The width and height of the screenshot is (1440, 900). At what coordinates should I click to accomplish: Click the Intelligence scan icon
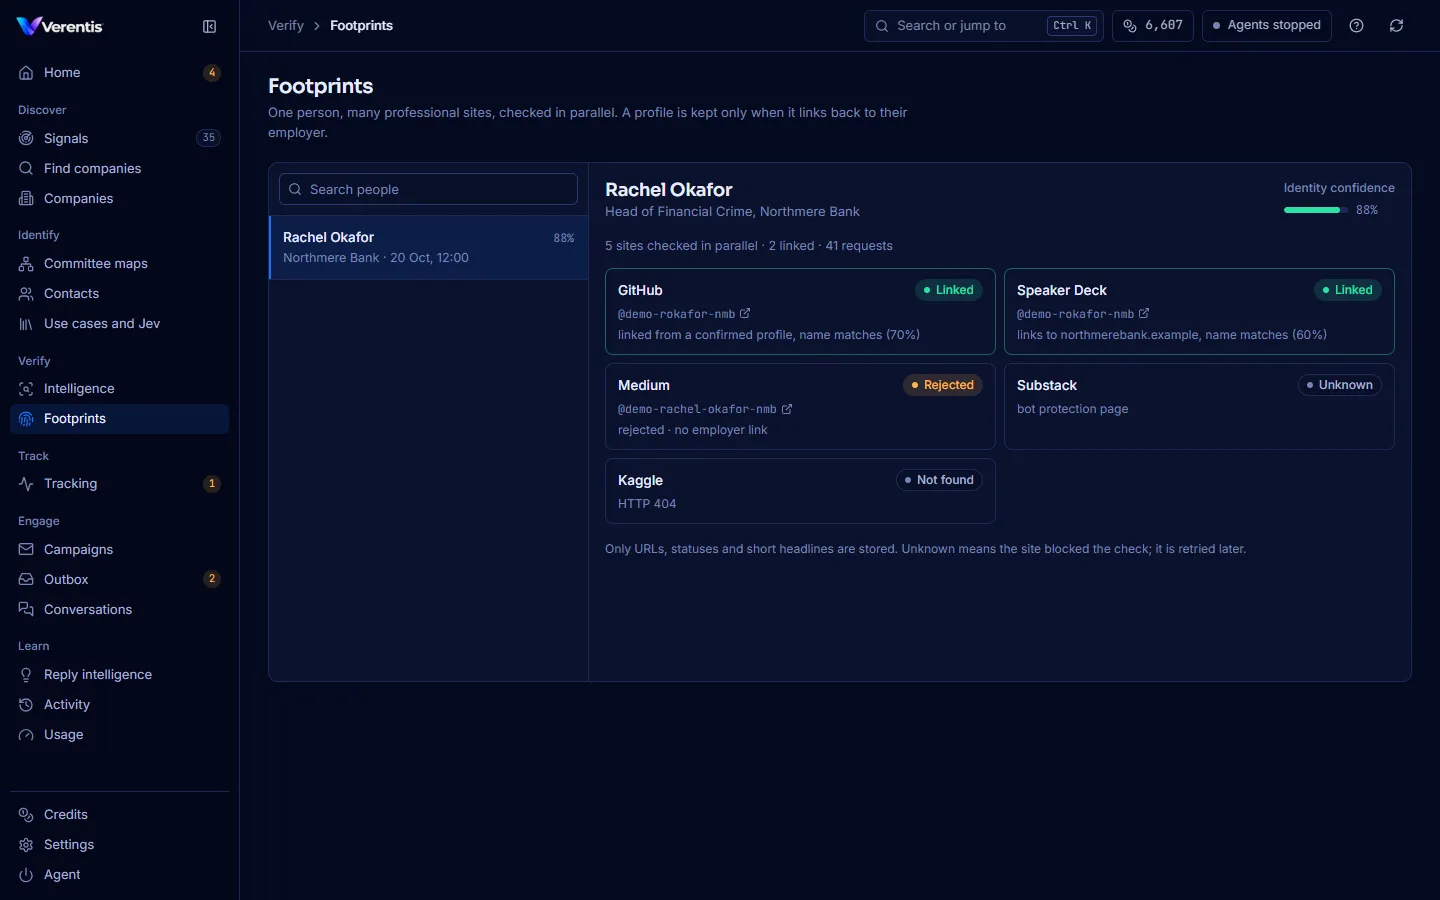coord(26,389)
